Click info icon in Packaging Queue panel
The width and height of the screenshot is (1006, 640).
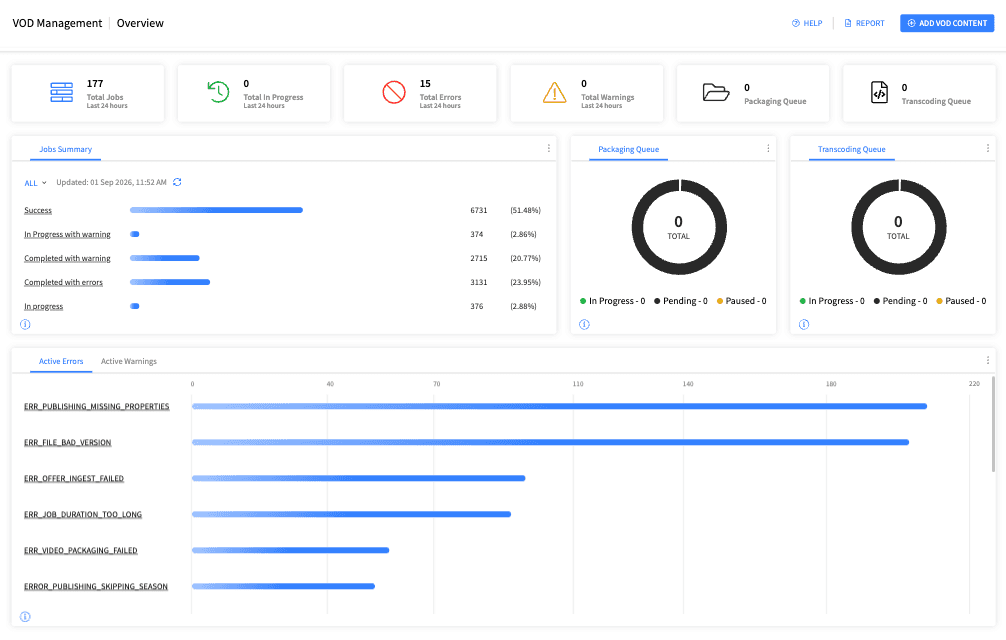click(x=584, y=324)
